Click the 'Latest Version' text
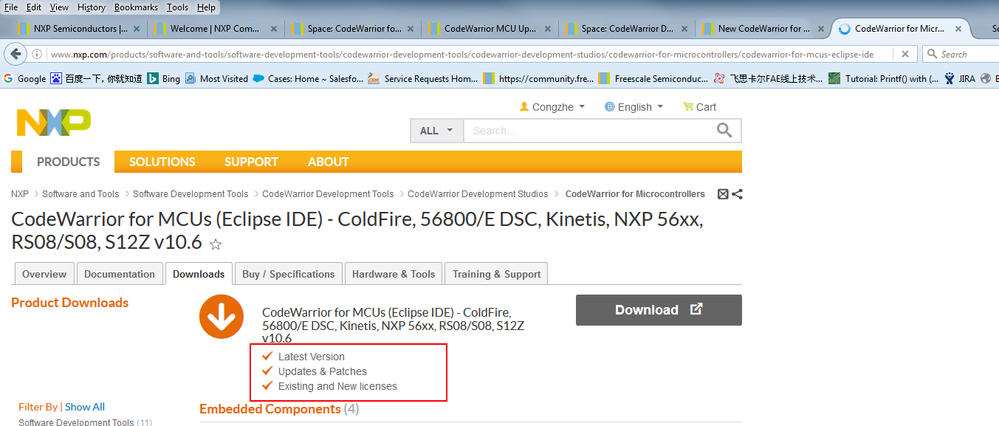 [311, 357]
